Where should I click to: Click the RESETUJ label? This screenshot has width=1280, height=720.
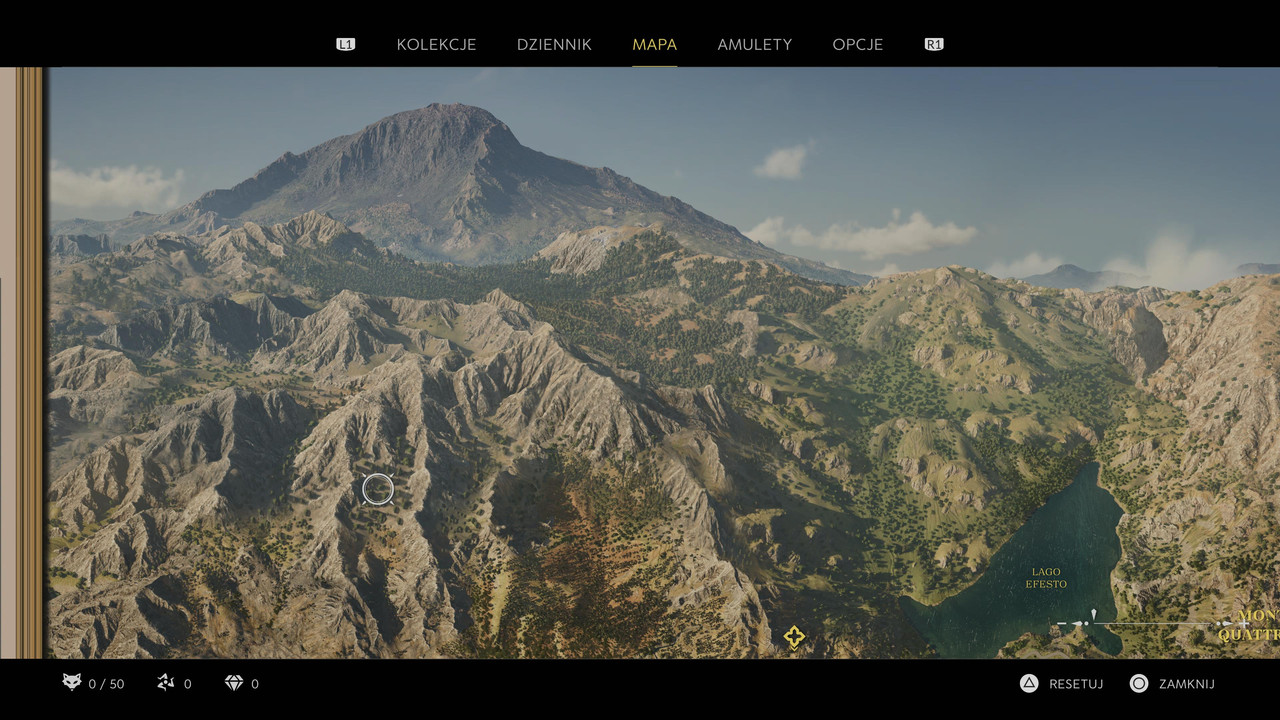tap(1076, 684)
